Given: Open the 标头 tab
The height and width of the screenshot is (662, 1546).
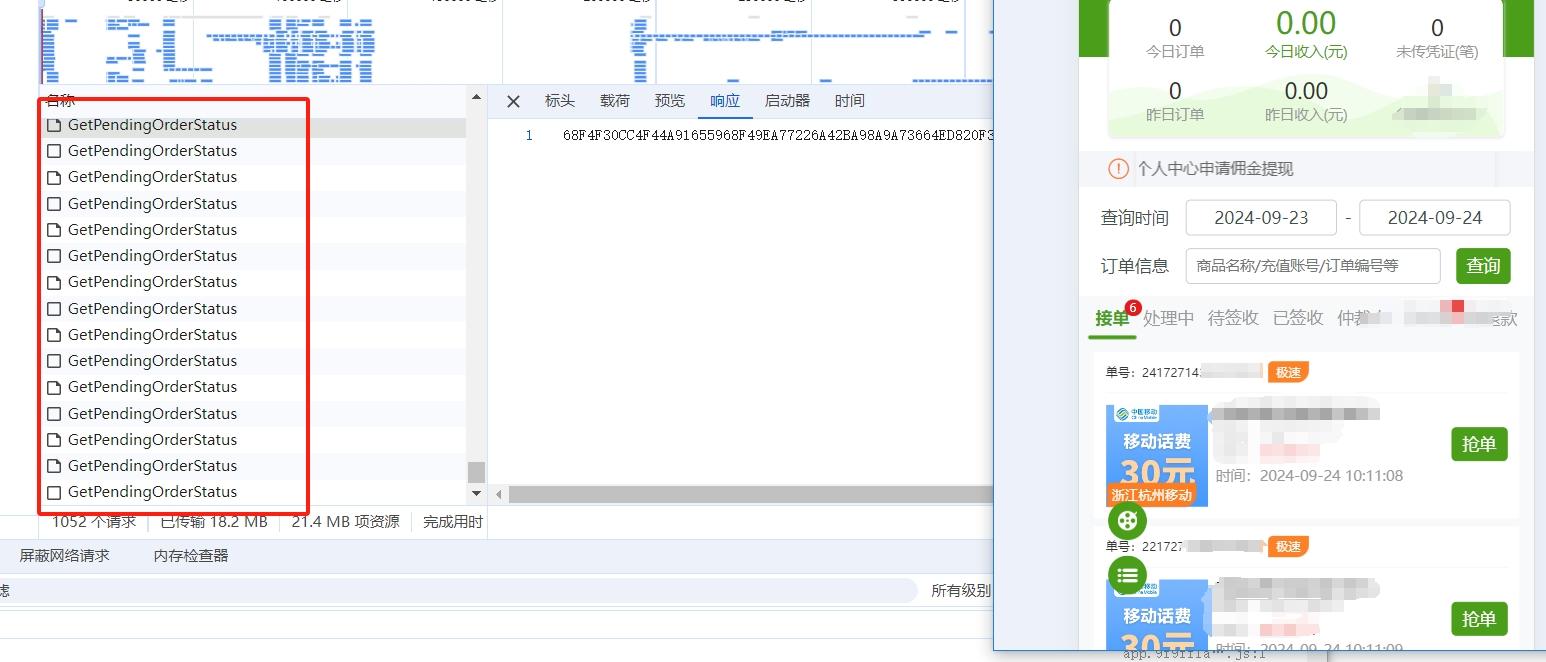Looking at the screenshot, I should [x=560, y=101].
